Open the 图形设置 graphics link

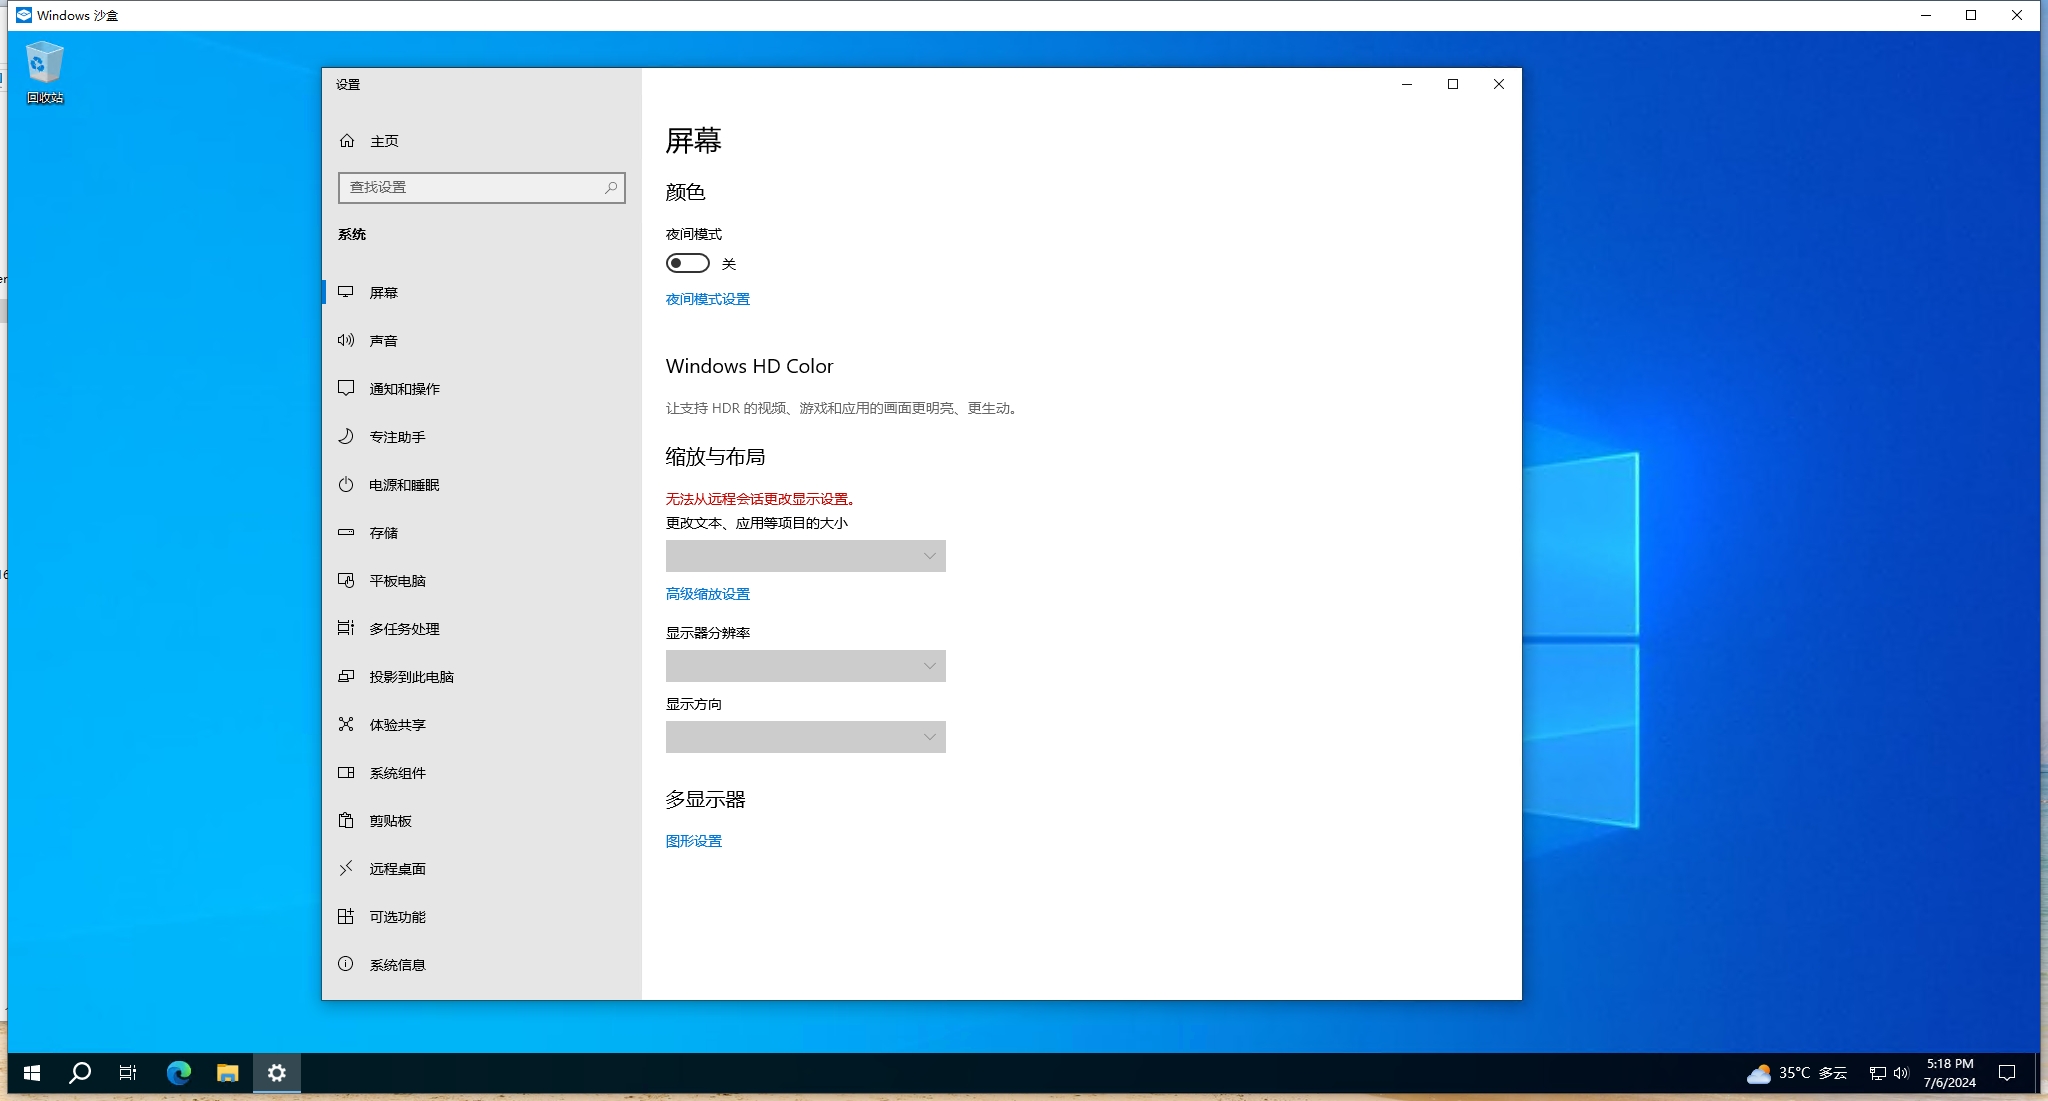(x=693, y=841)
